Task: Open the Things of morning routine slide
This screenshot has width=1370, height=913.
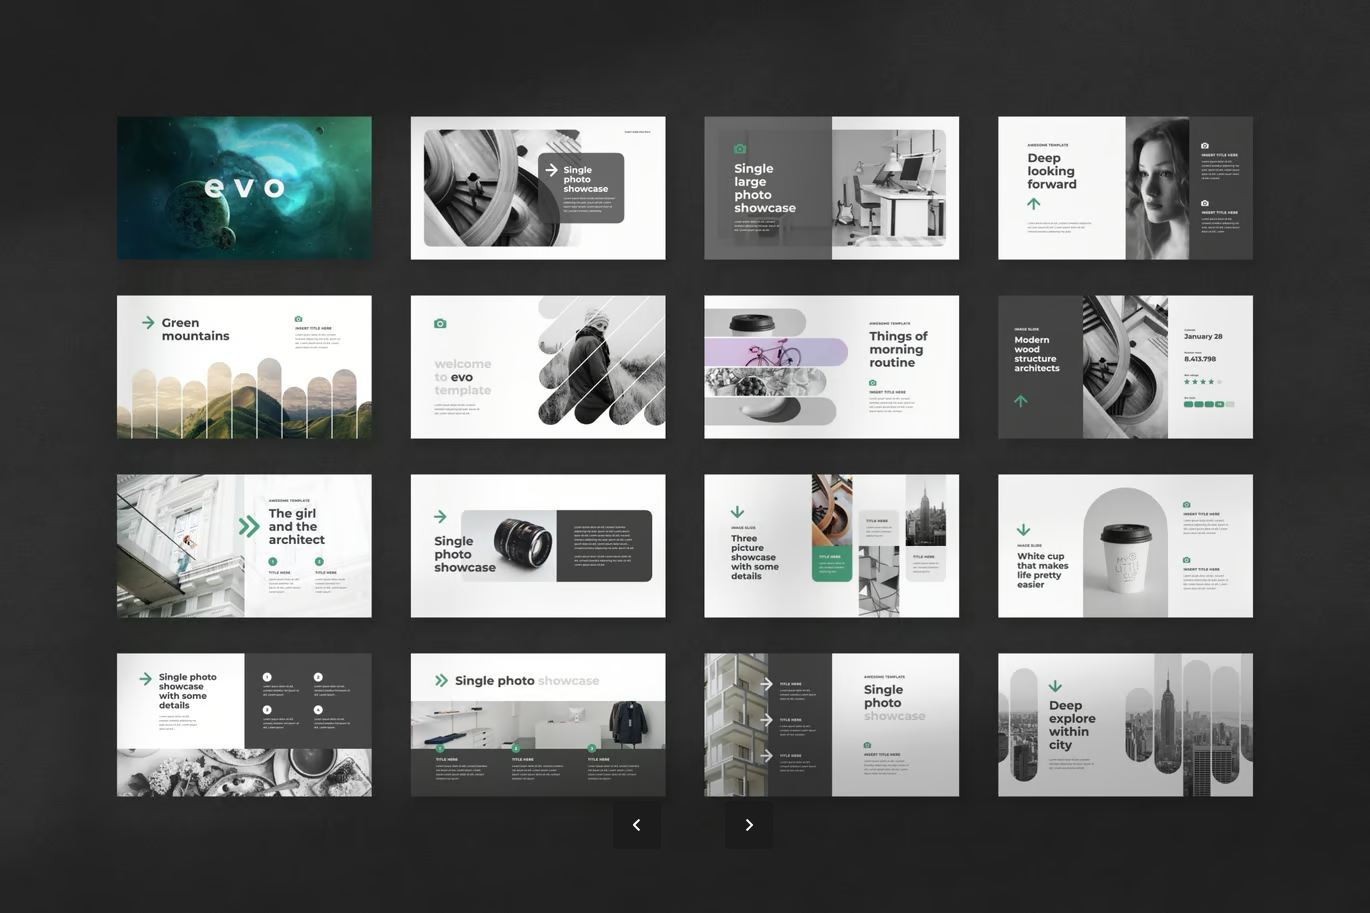Action: pos(831,367)
